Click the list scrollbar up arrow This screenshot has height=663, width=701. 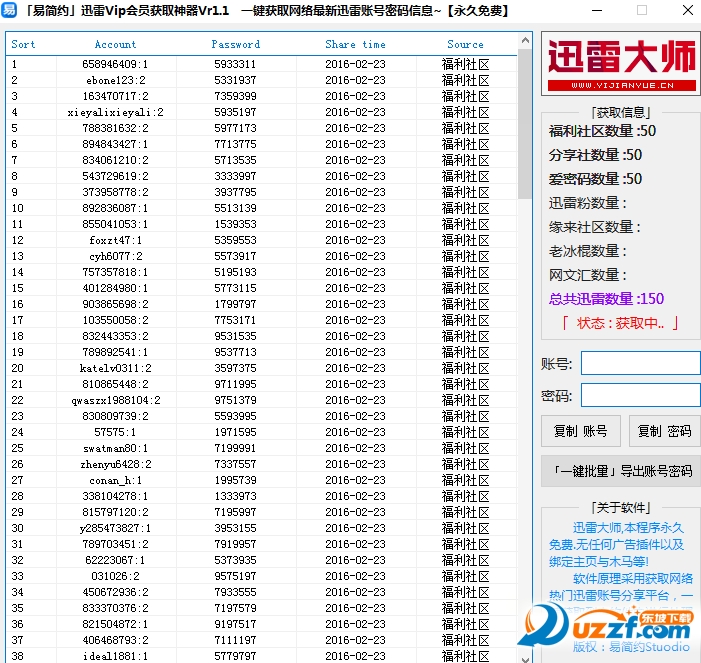525,41
